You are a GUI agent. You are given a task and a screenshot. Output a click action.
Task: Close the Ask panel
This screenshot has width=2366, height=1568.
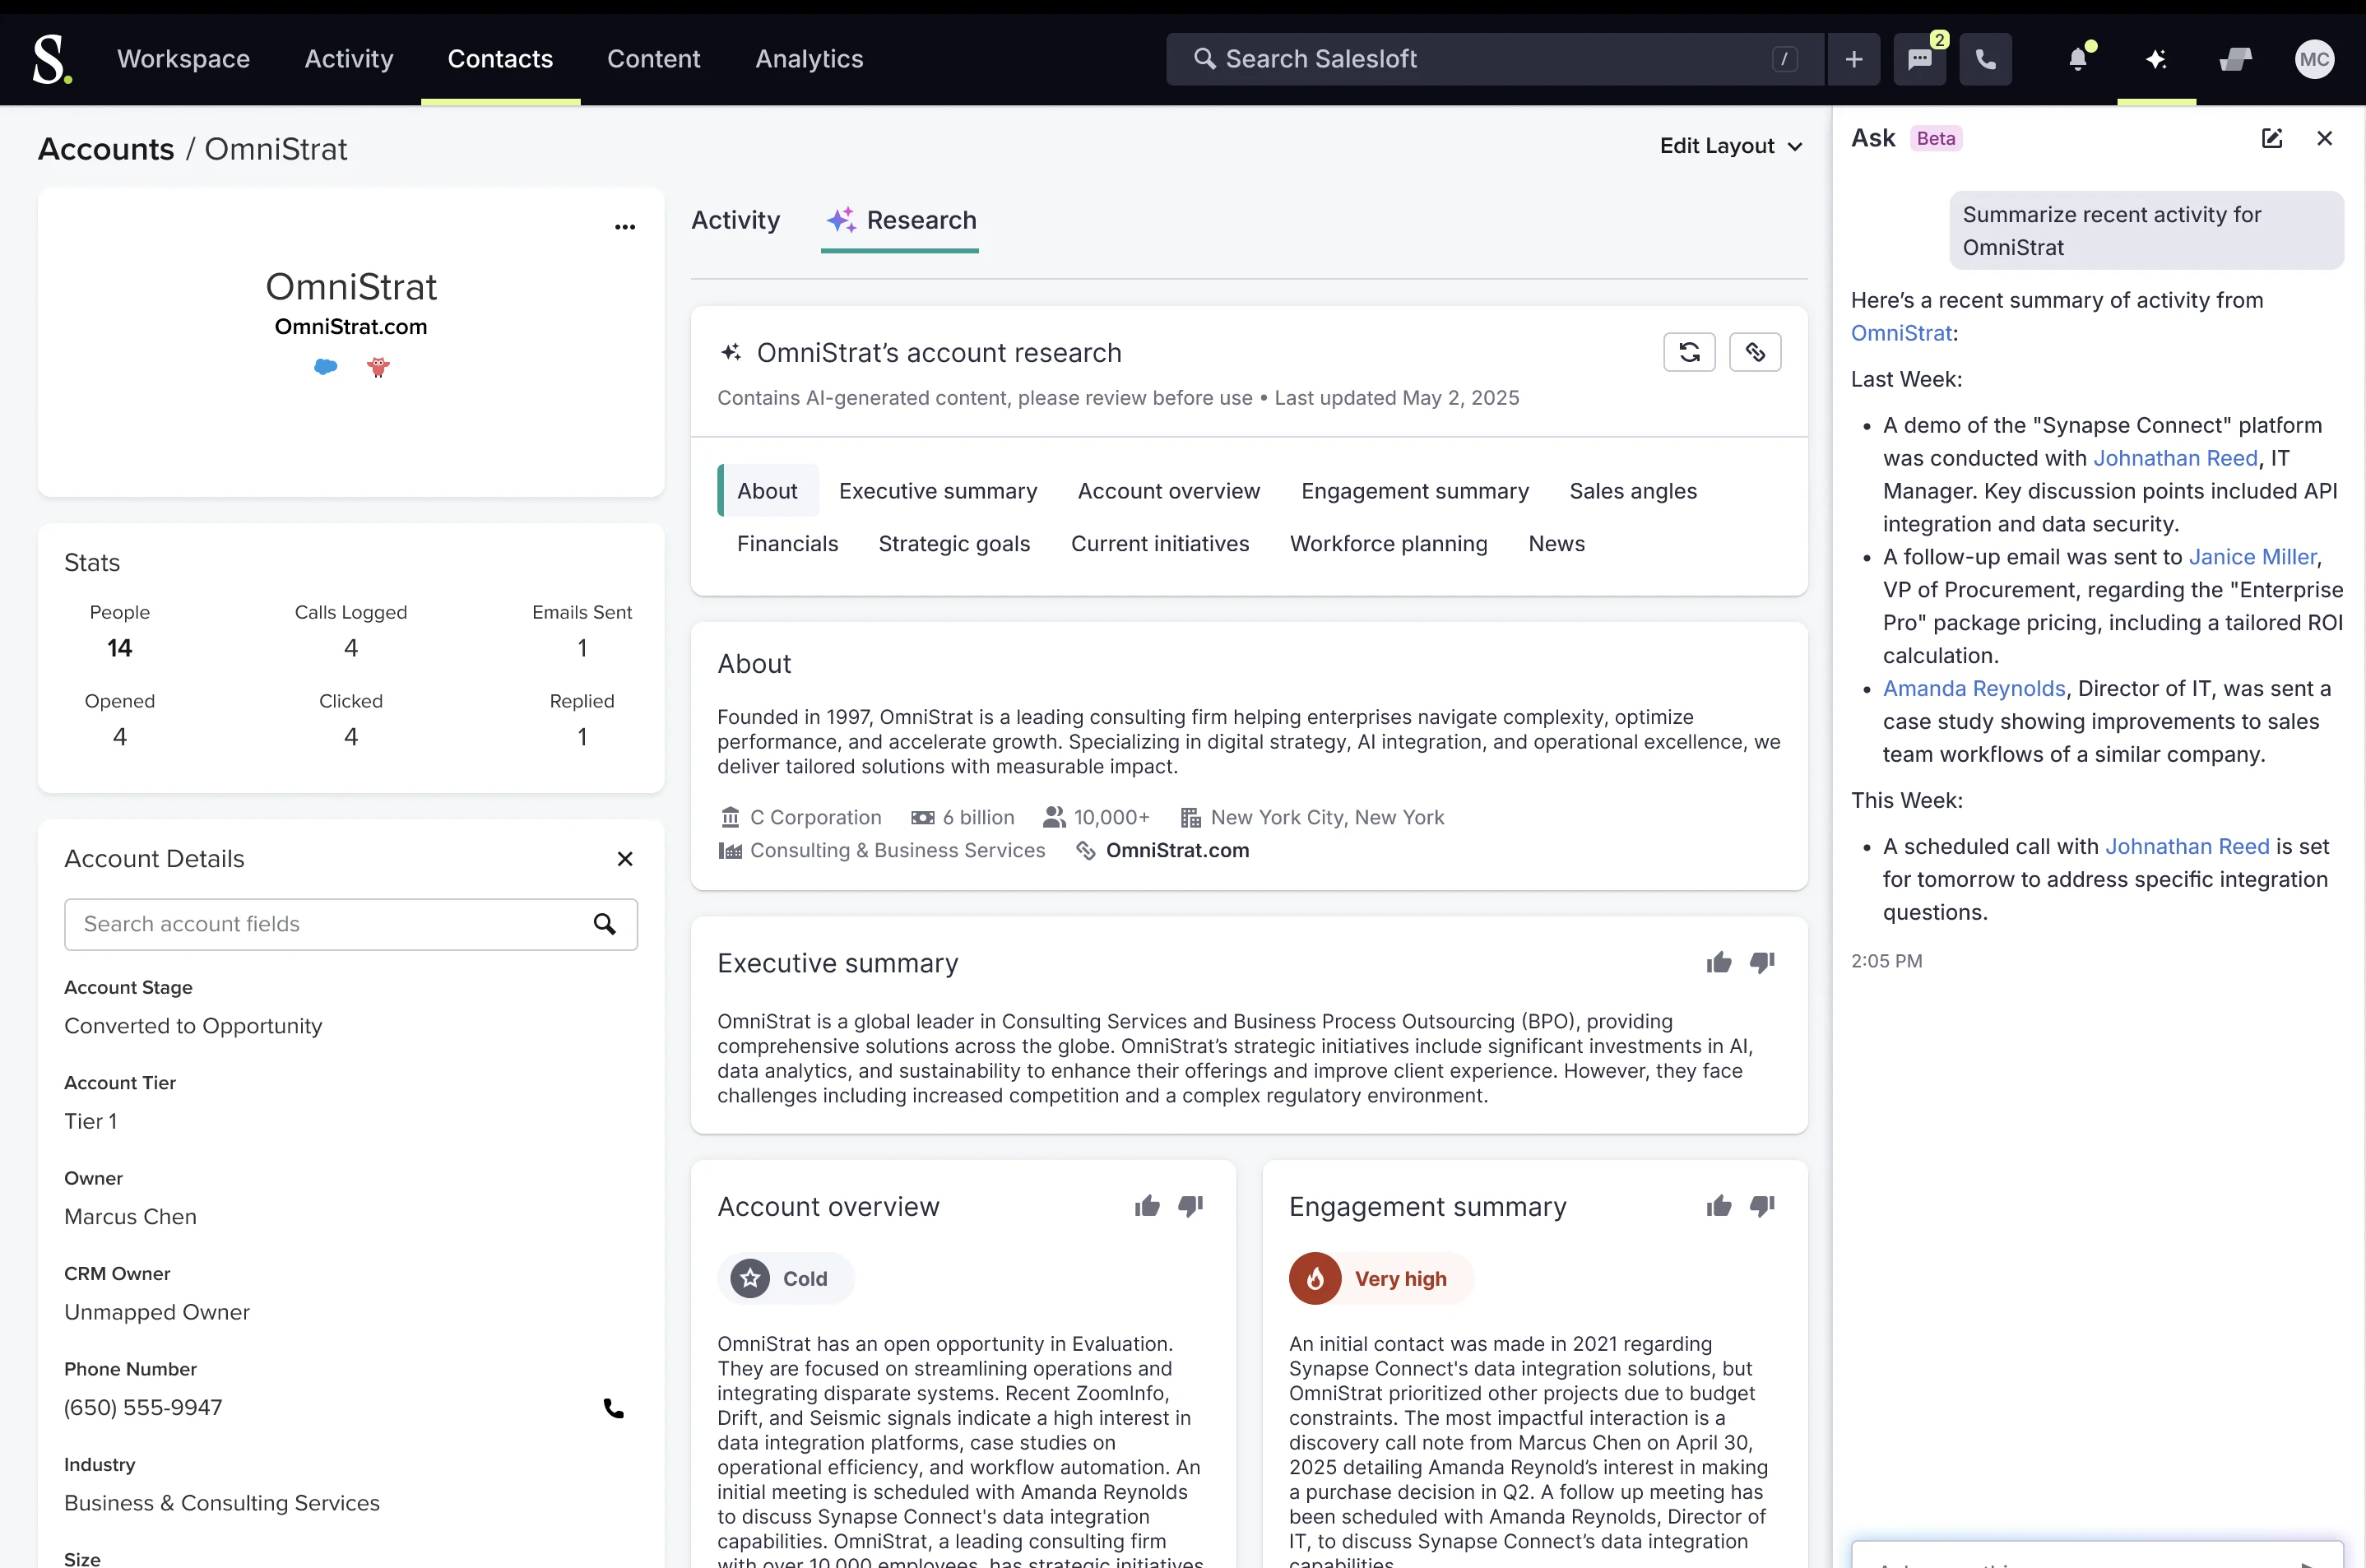point(2324,138)
